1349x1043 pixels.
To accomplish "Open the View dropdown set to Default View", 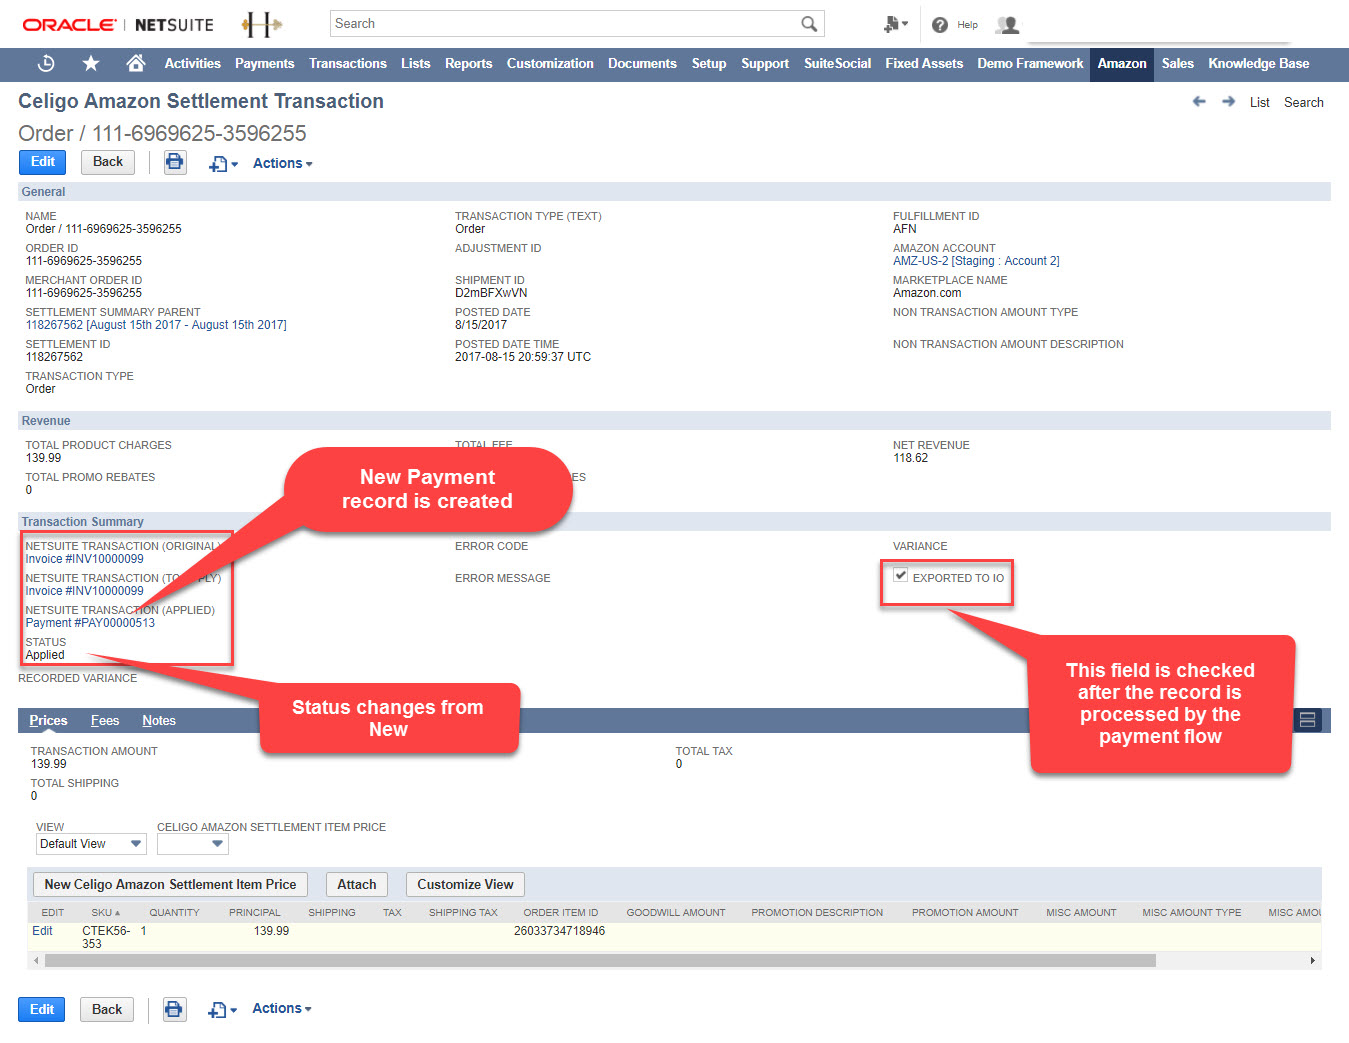I will (x=91, y=844).
